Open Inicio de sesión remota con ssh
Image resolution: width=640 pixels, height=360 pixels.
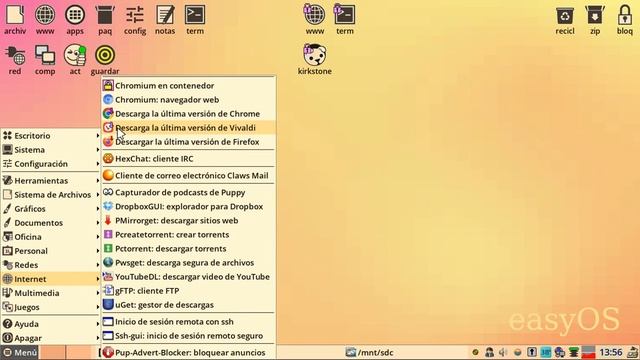coord(188,322)
